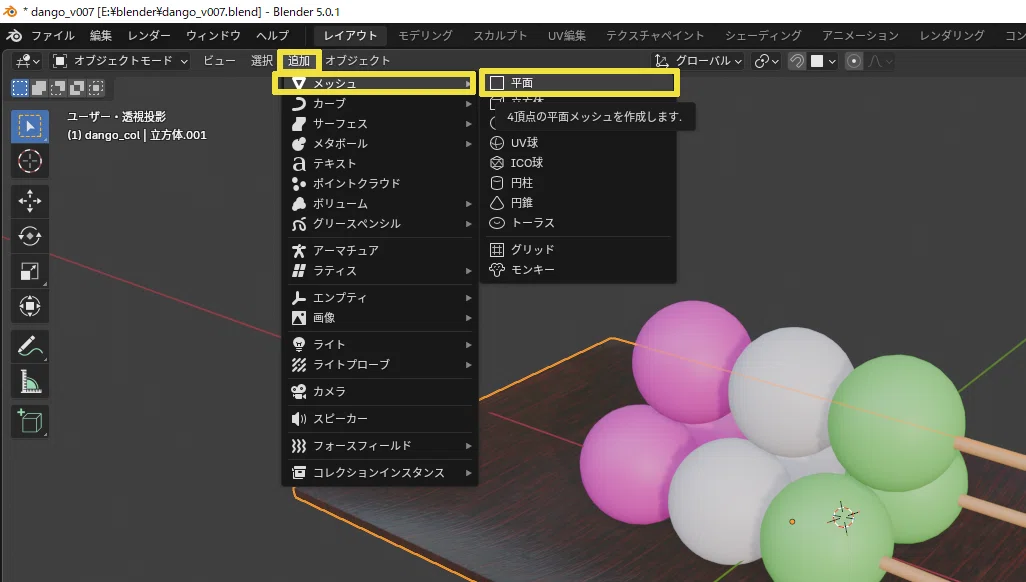
Task: Pick the Scale tool
Action: tap(29, 271)
